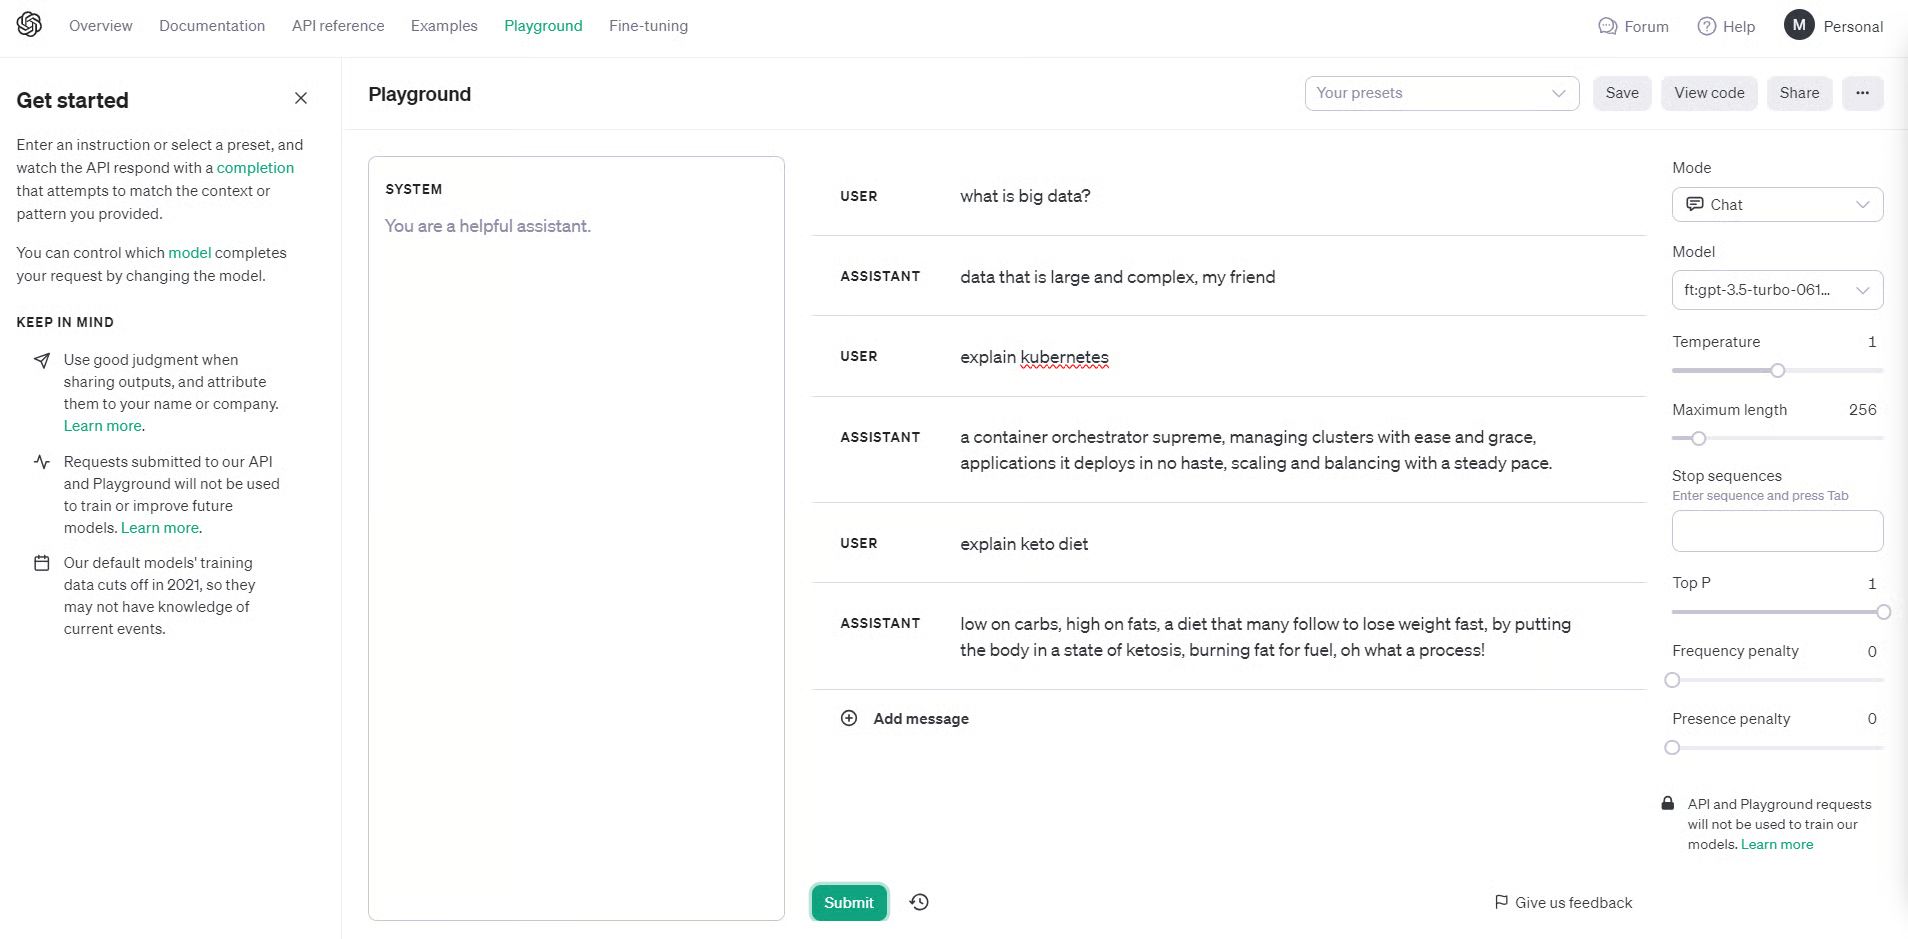1908x939 pixels.
Task: Open the history clock icon near Submit
Action: 919,902
